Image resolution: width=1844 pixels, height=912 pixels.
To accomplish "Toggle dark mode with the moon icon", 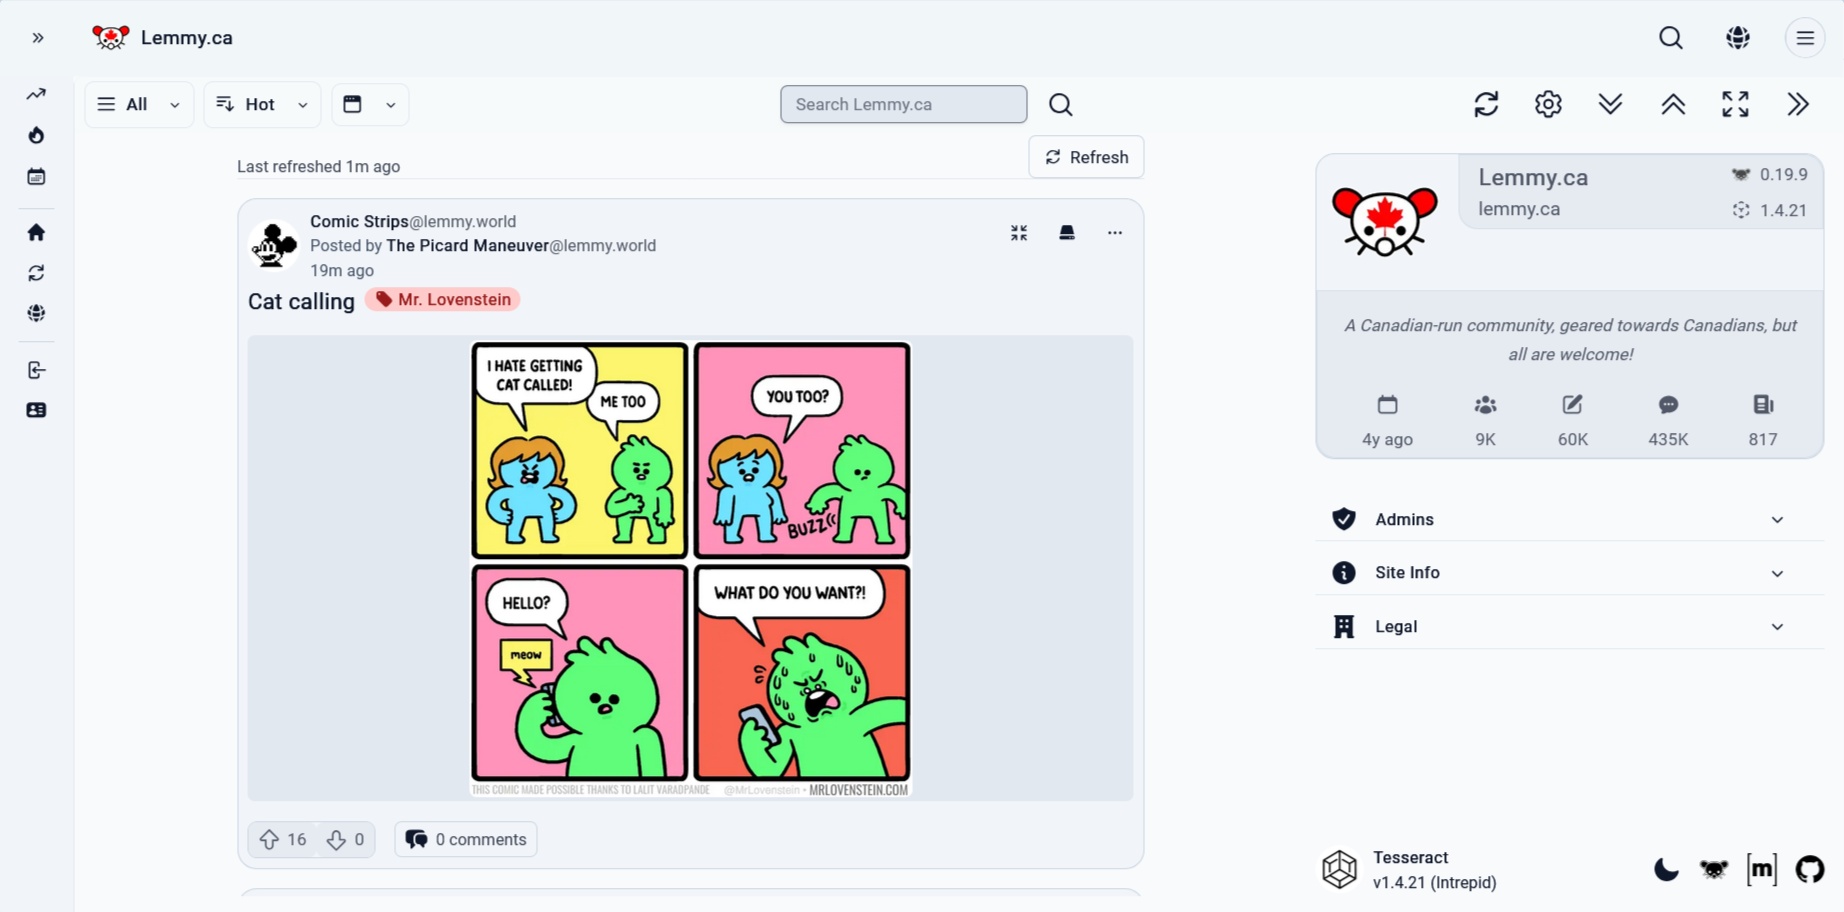I will click(1665, 870).
